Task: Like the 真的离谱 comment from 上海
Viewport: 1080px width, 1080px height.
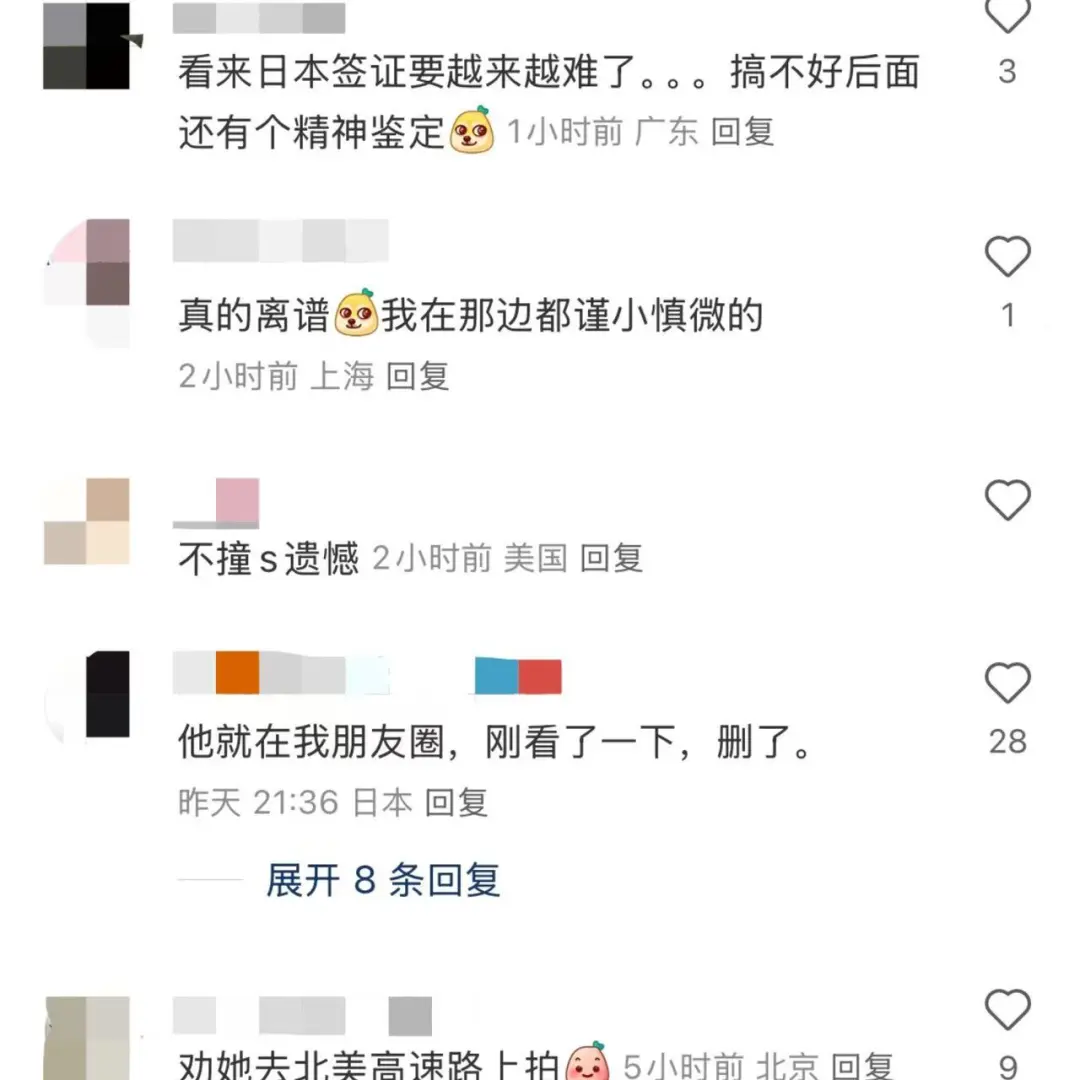Action: (1008, 256)
